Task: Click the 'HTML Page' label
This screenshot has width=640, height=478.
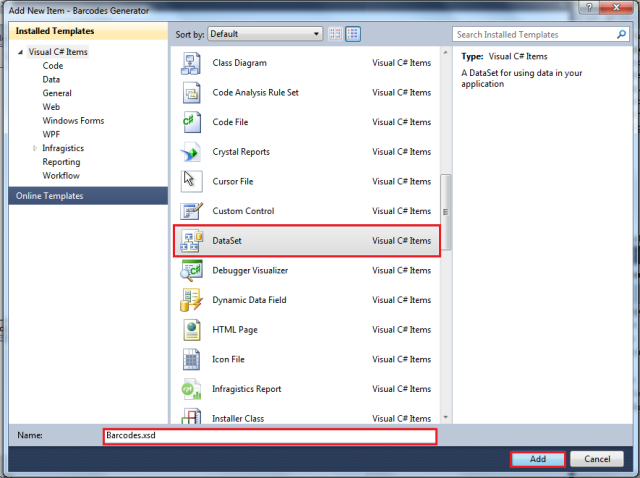Action: pos(235,330)
